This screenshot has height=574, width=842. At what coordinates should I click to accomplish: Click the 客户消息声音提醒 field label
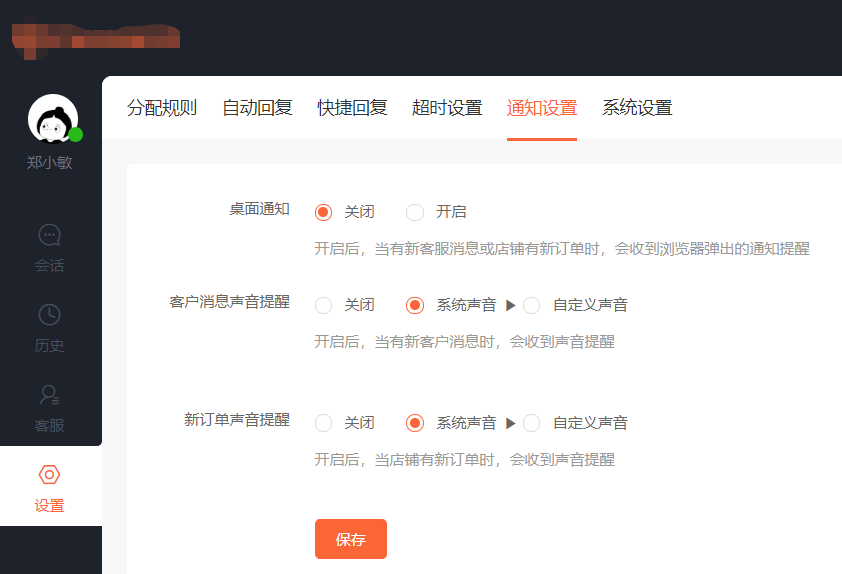tap(229, 302)
